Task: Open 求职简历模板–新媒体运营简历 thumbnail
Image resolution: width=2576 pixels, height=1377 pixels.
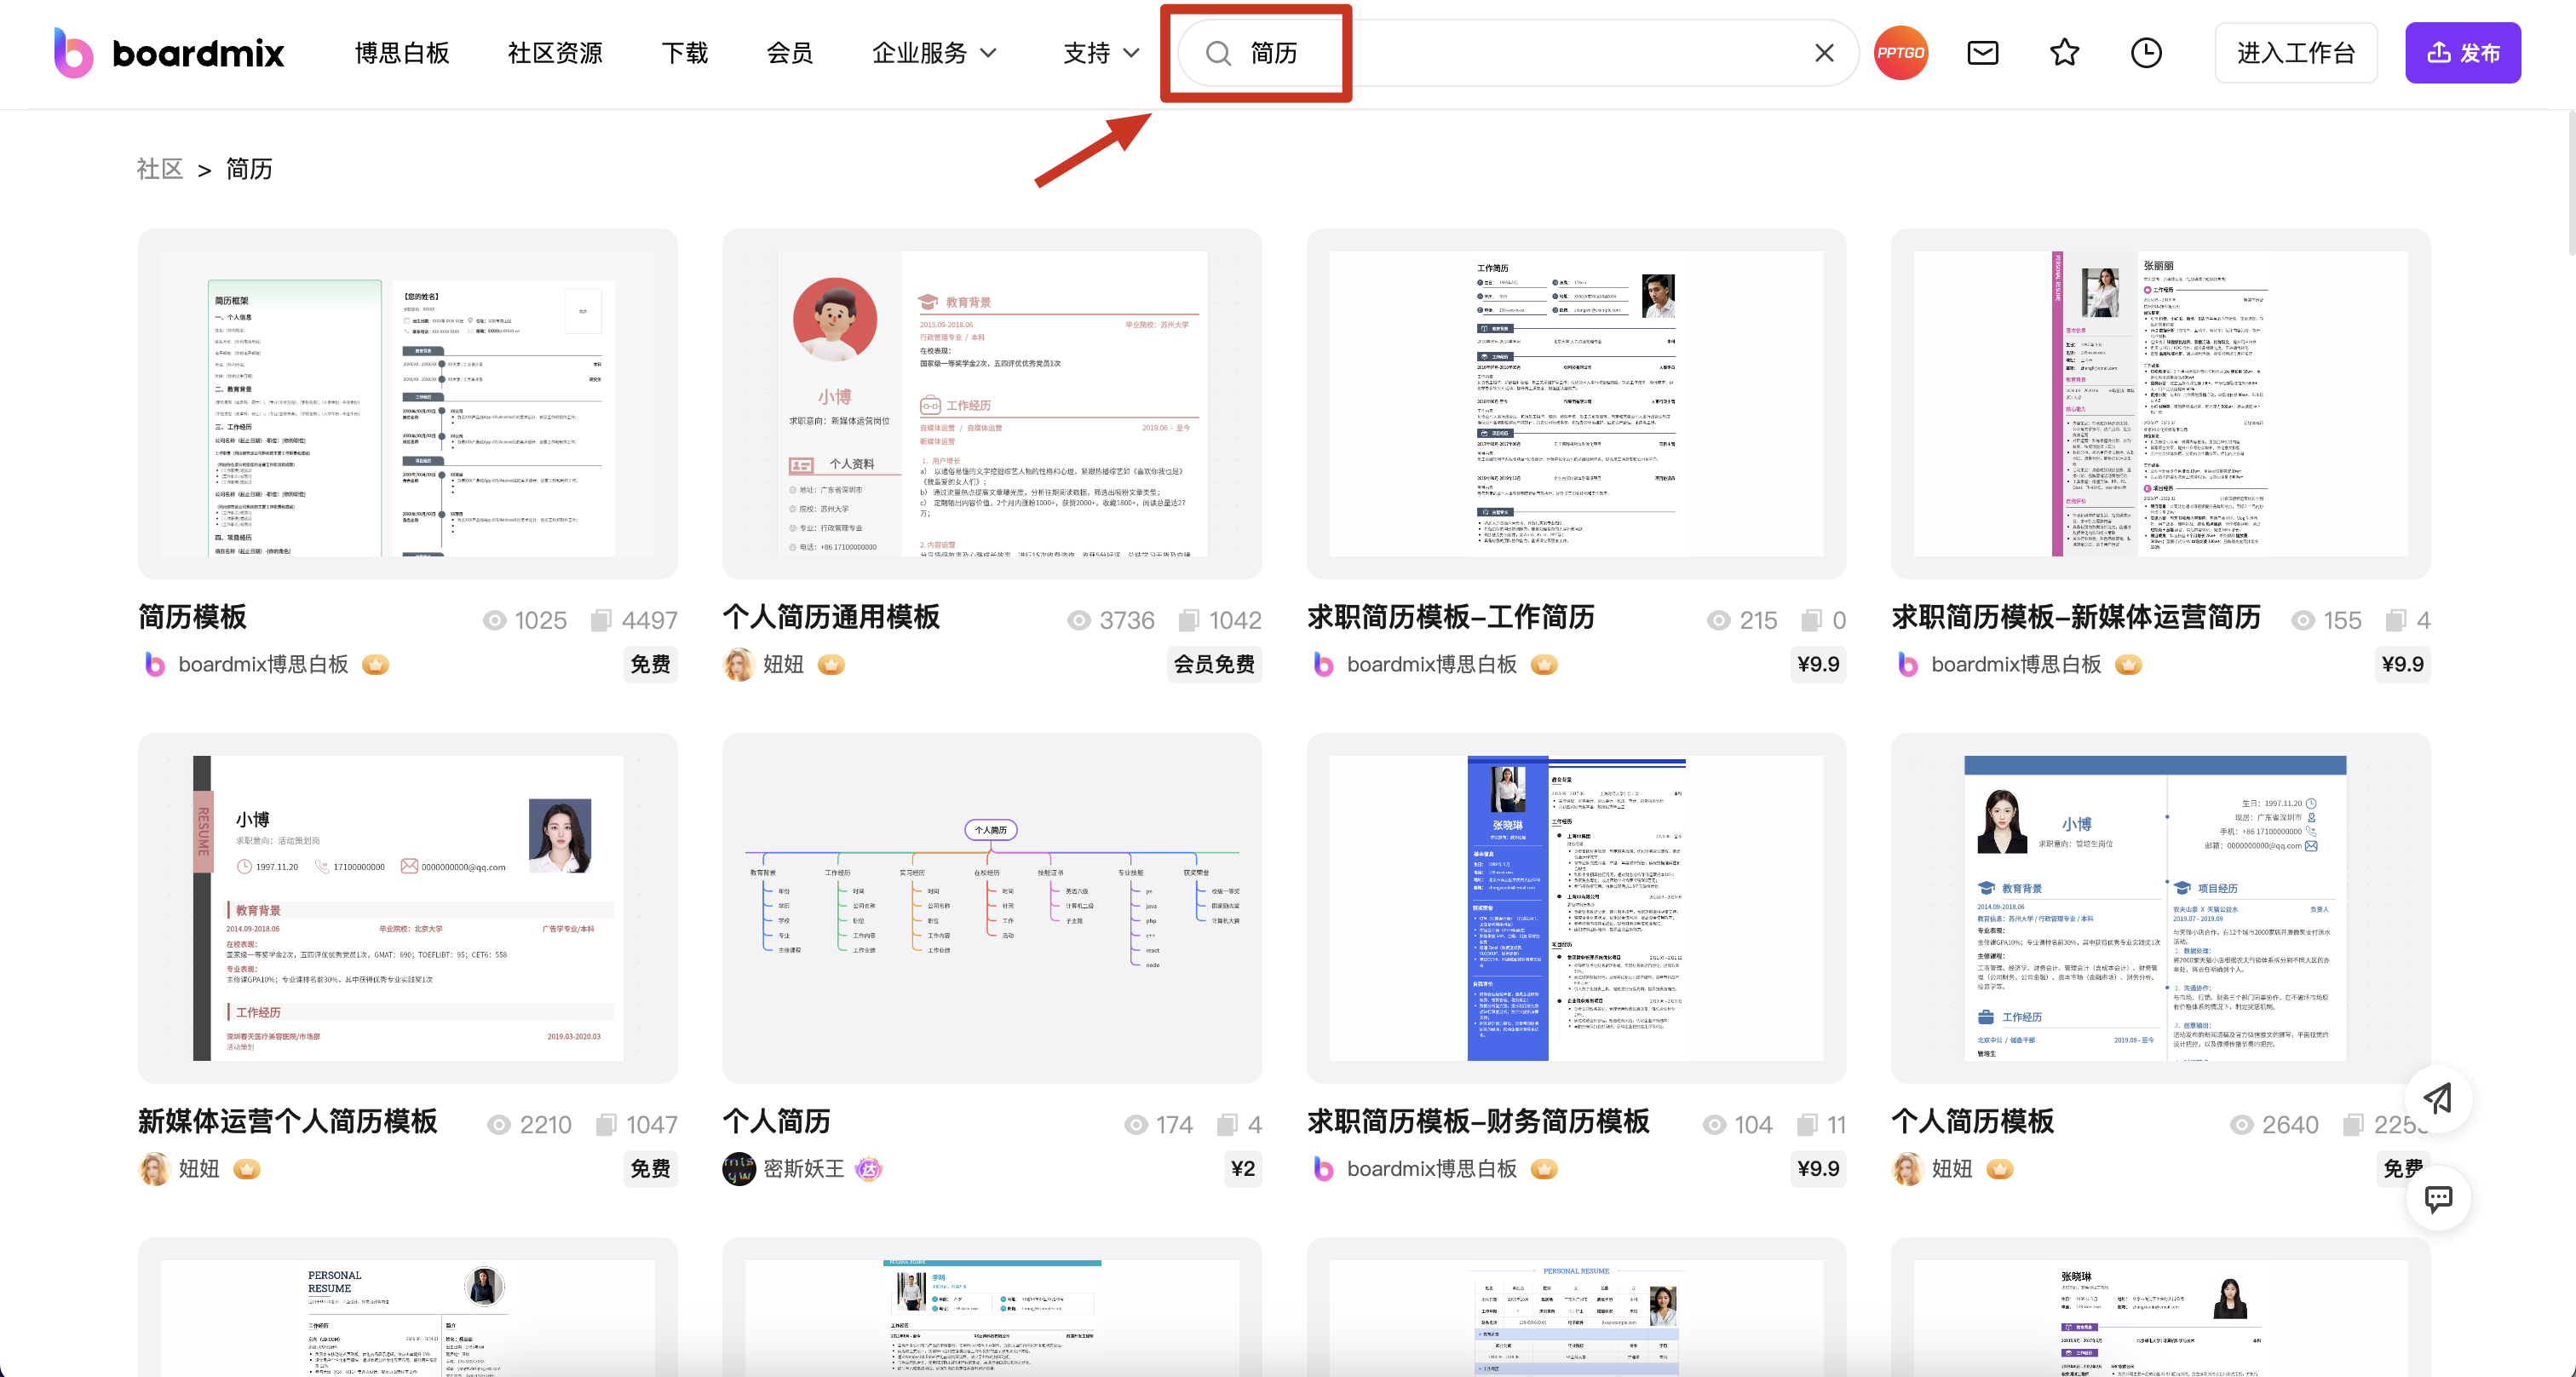Action: [2160, 403]
